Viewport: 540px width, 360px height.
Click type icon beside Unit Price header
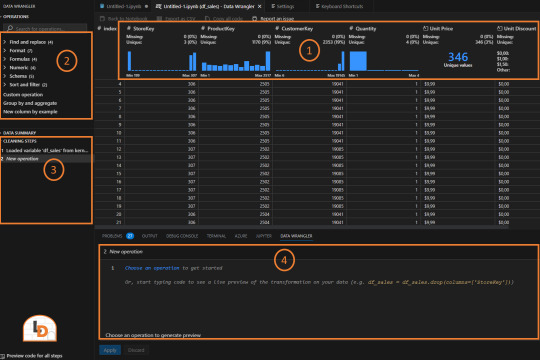pos(425,28)
